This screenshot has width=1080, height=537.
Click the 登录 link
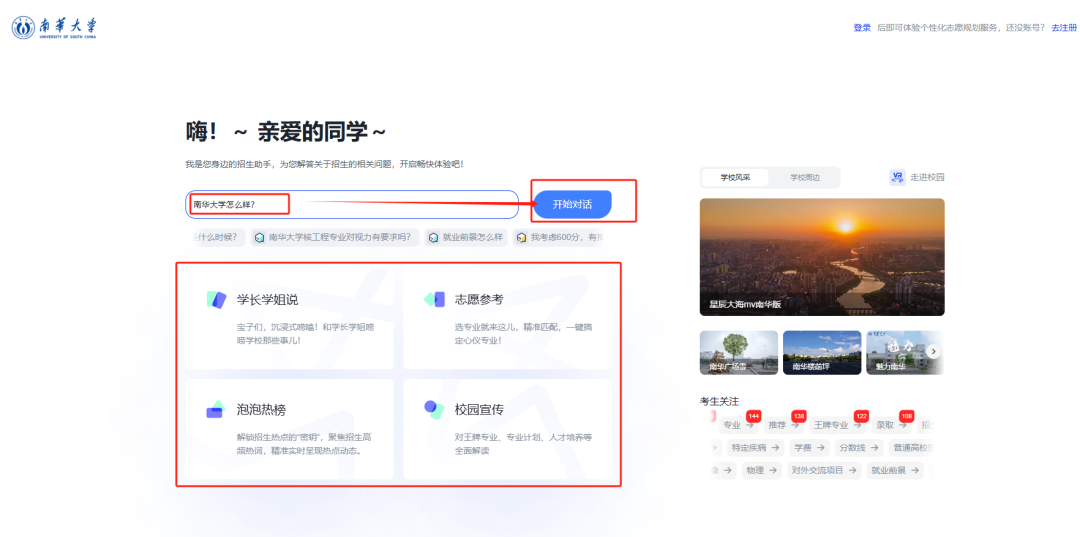coord(862,28)
